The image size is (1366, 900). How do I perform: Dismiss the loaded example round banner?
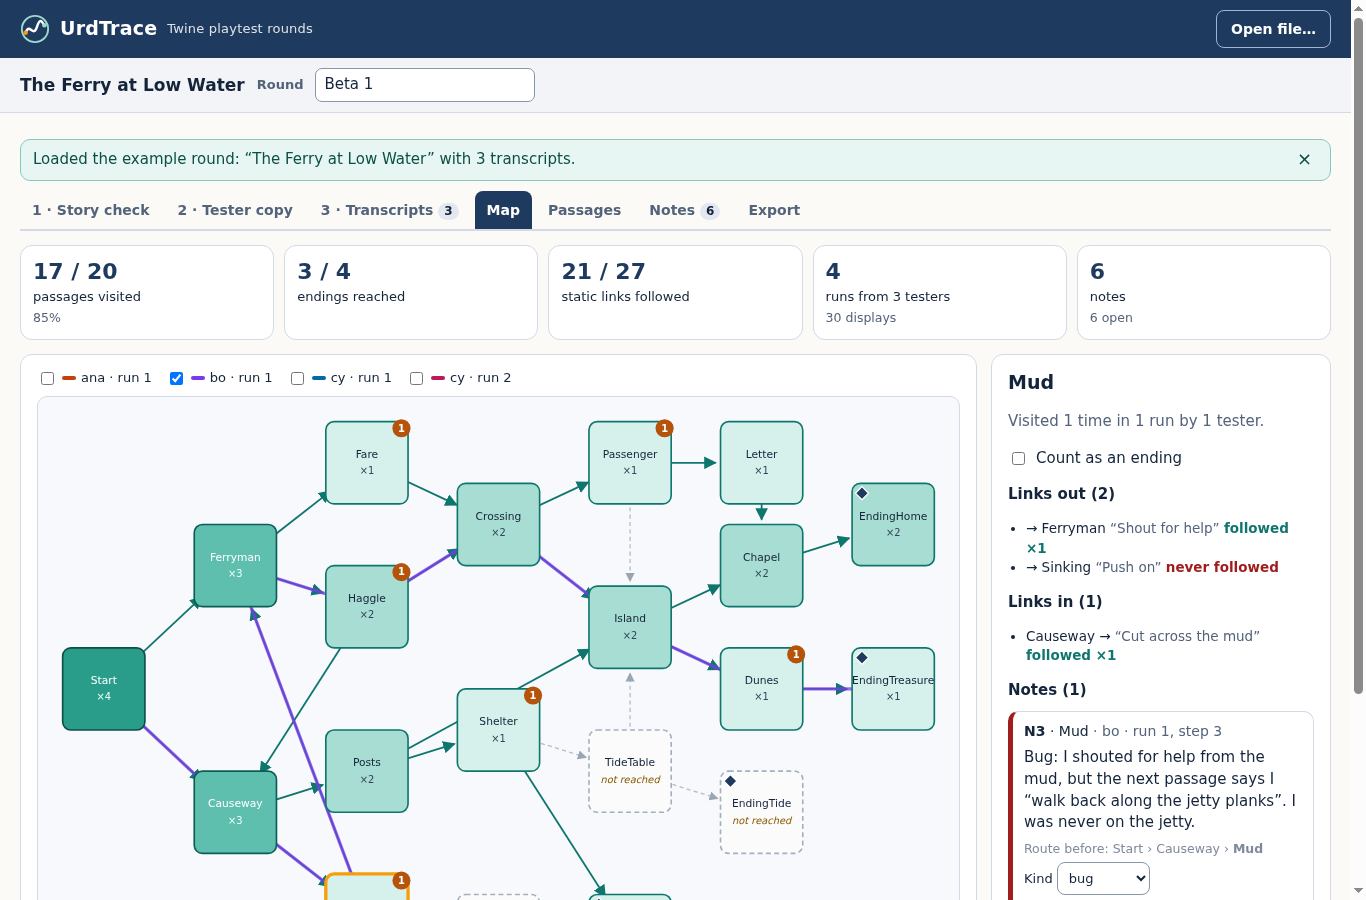point(1304,160)
